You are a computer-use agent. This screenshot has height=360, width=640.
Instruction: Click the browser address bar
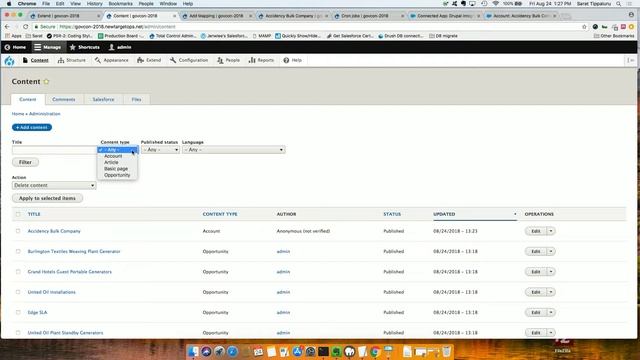point(306,27)
